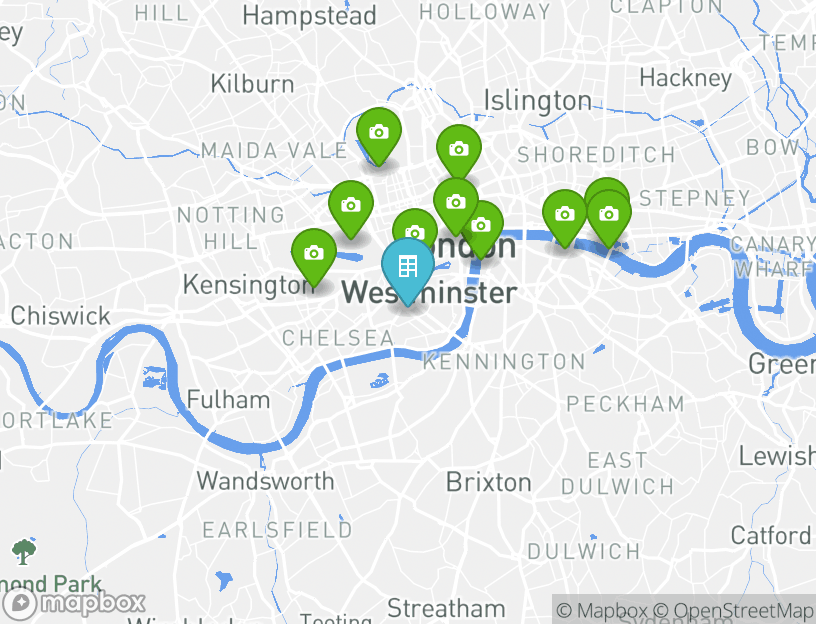Viewport: 816px width, 624px height.
Task: Click the Westminster map label
Action: (x=429, y=292)
